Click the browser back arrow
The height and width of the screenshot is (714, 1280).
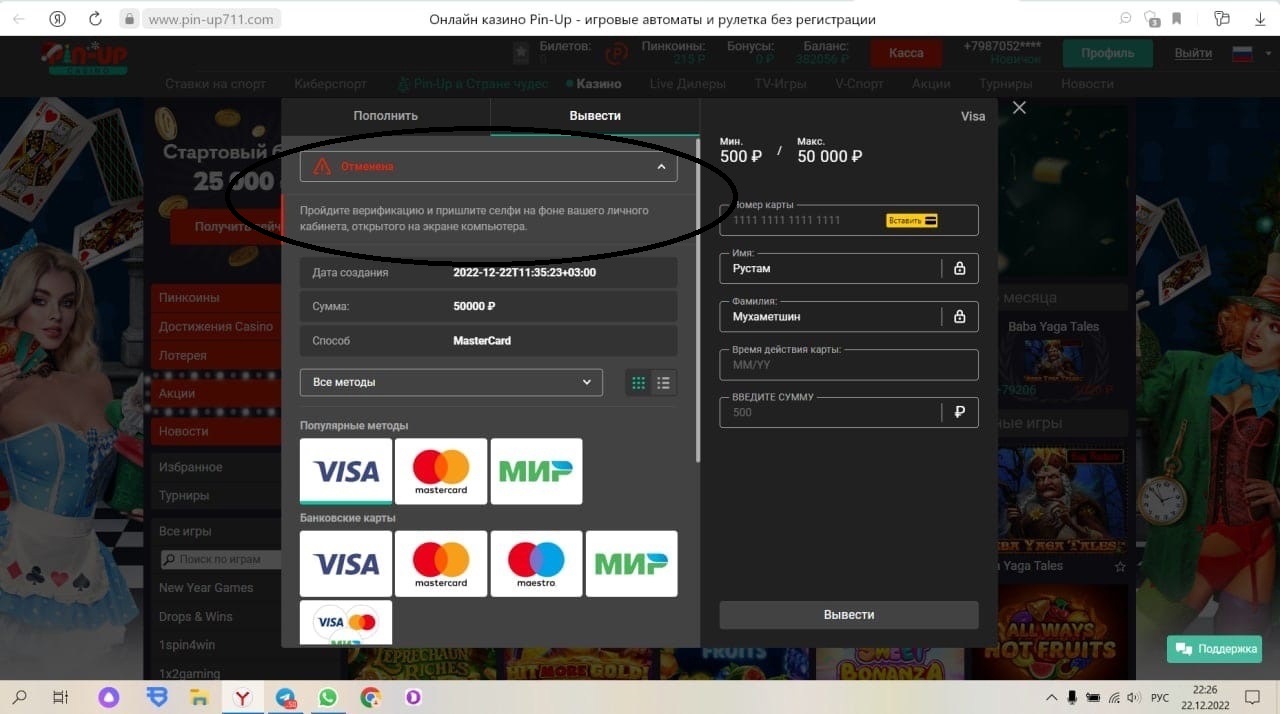pos(18,18)
